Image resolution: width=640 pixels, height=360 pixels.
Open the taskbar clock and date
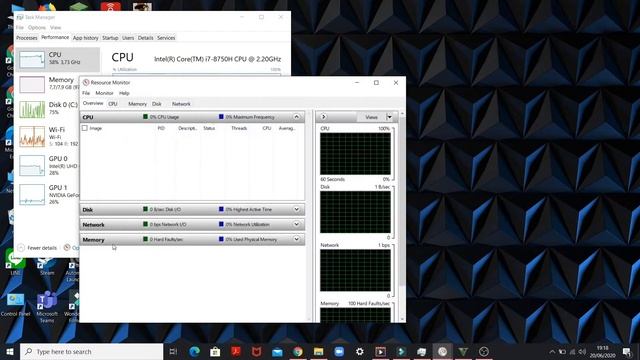(602, 352)
